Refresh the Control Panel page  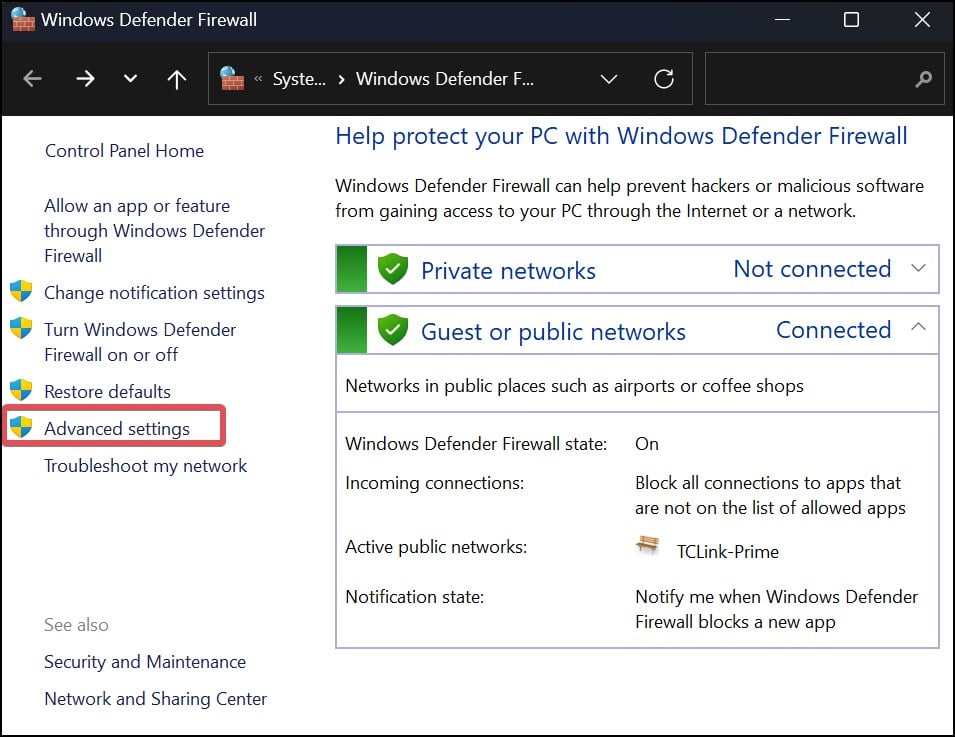pyautogui.click(x=664, y=79)
